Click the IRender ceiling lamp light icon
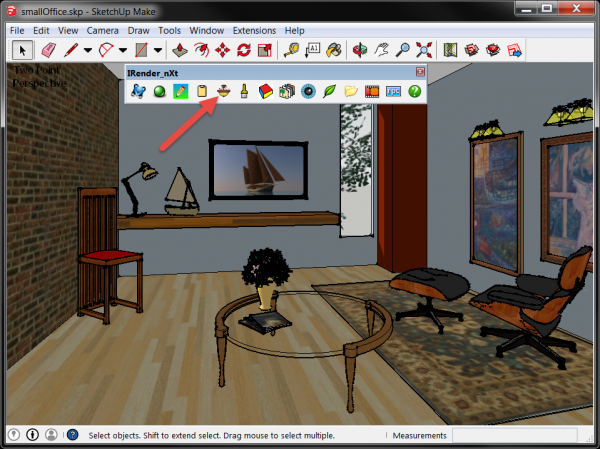The height and width of the screenshot is (449, 600). [x=223, y=91]
